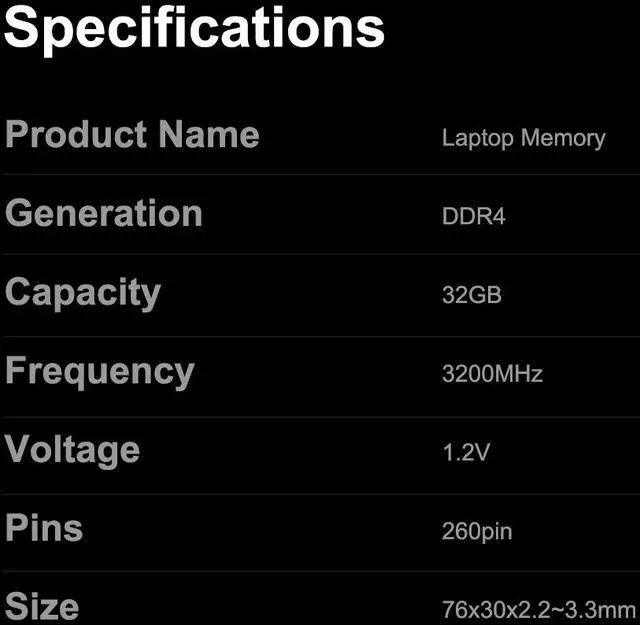Select the 260pin value
The image size is (640, 625).
(x=476, y=530)
